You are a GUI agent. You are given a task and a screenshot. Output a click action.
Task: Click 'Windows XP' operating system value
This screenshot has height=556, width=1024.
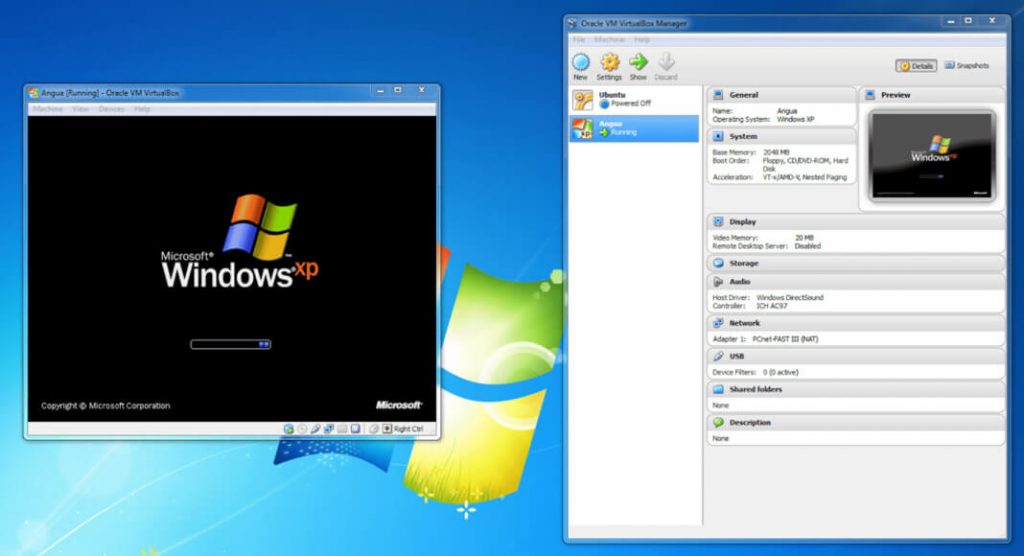[795, 120]
